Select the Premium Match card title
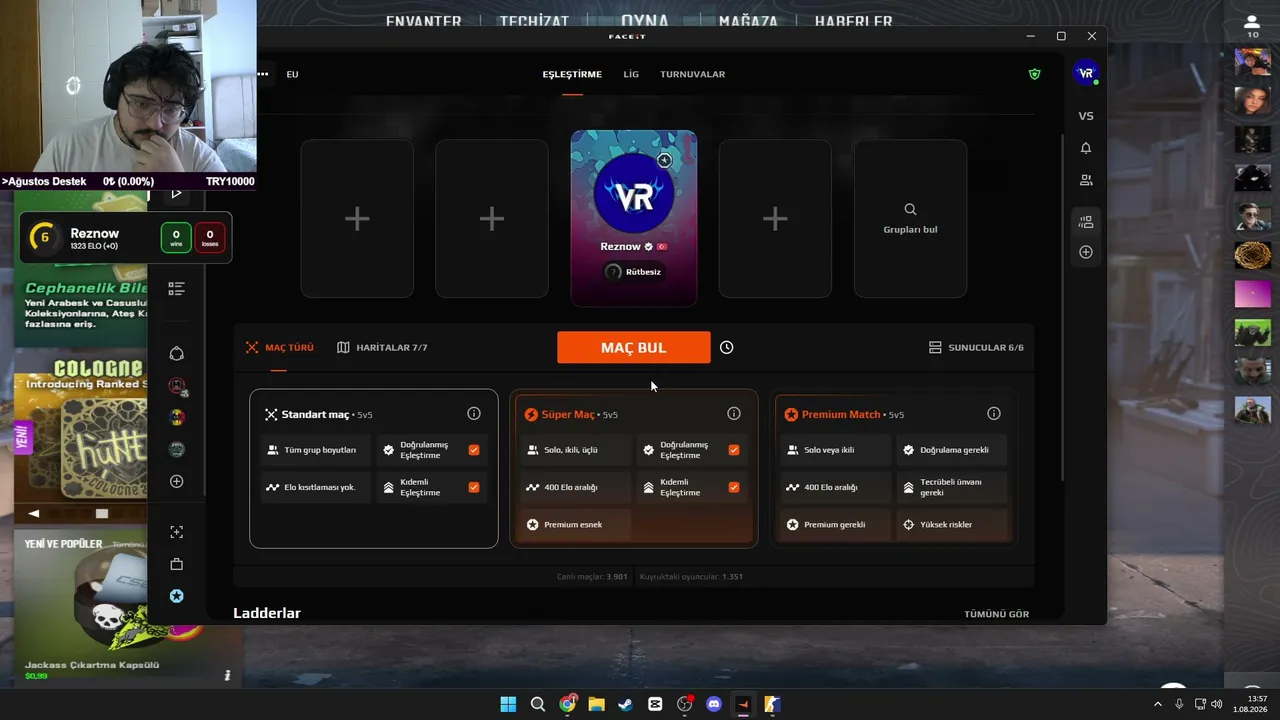 tap(841, 414)
